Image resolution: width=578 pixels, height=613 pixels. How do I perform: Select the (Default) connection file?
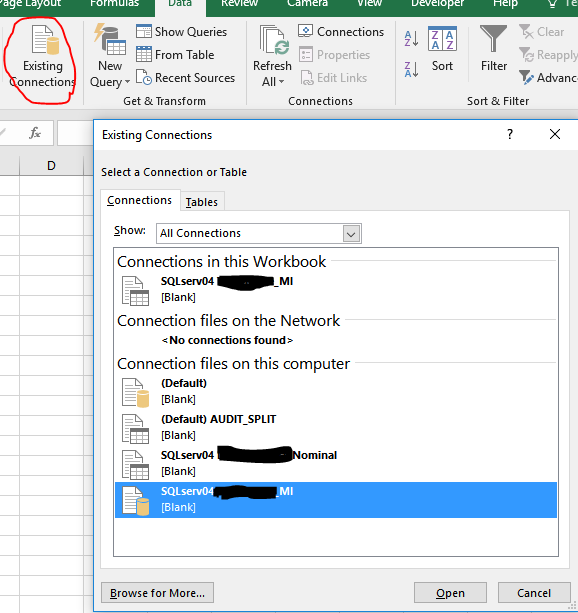(x=336, y=391)
